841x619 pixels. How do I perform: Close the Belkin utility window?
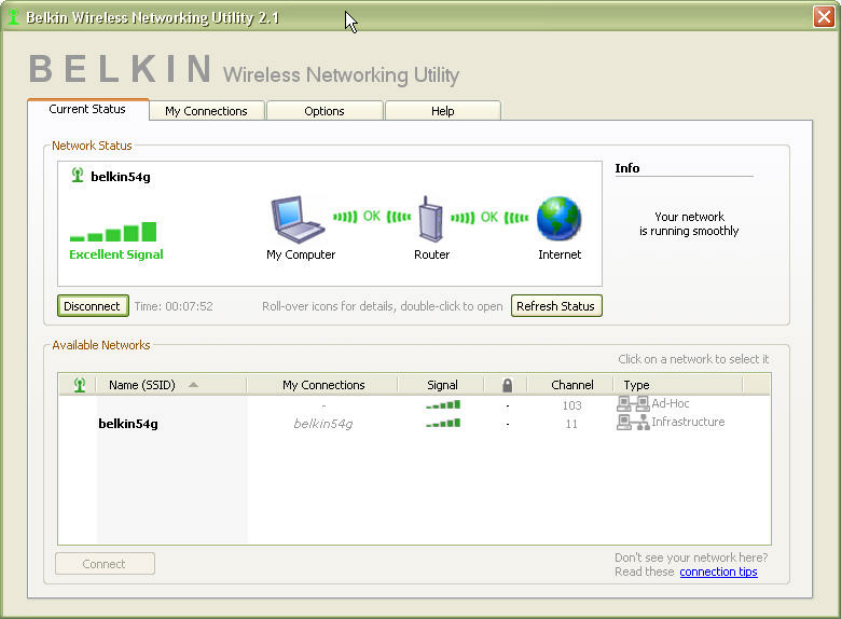[823, 17]
